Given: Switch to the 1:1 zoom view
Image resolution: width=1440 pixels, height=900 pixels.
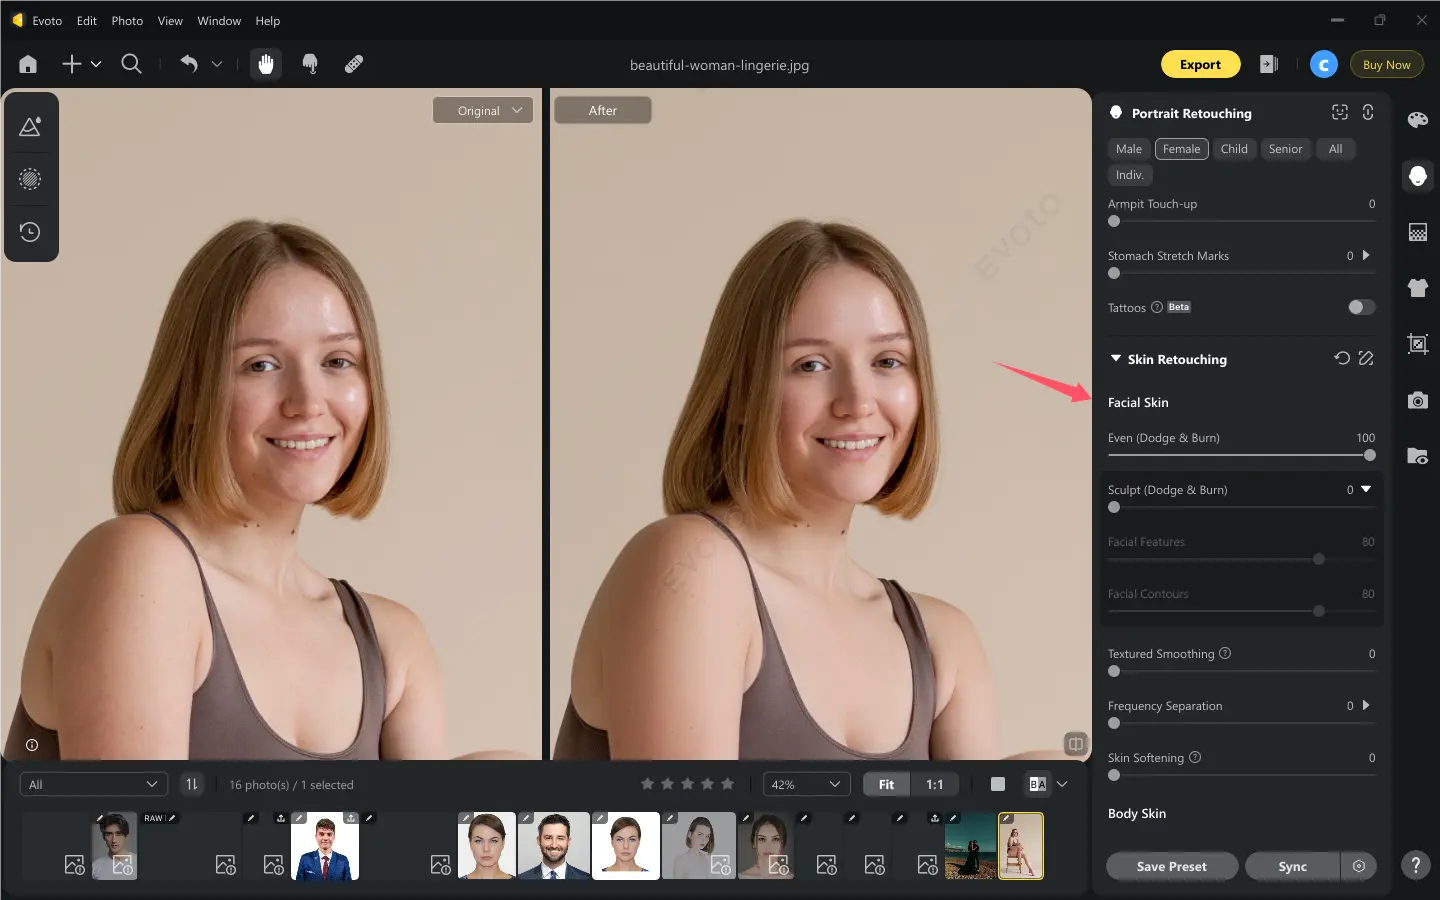Looking at the screenshot, I should pyautogui.click(x=935, y=784).
